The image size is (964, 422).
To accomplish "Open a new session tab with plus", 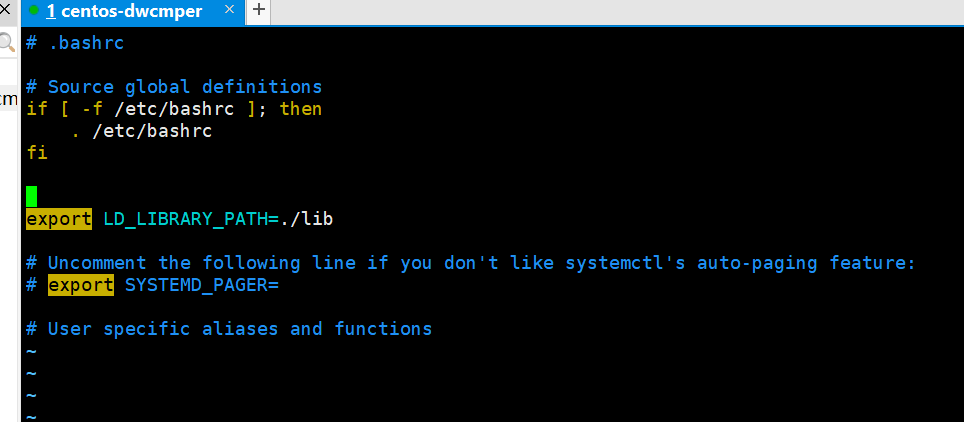I will [259, 11].
